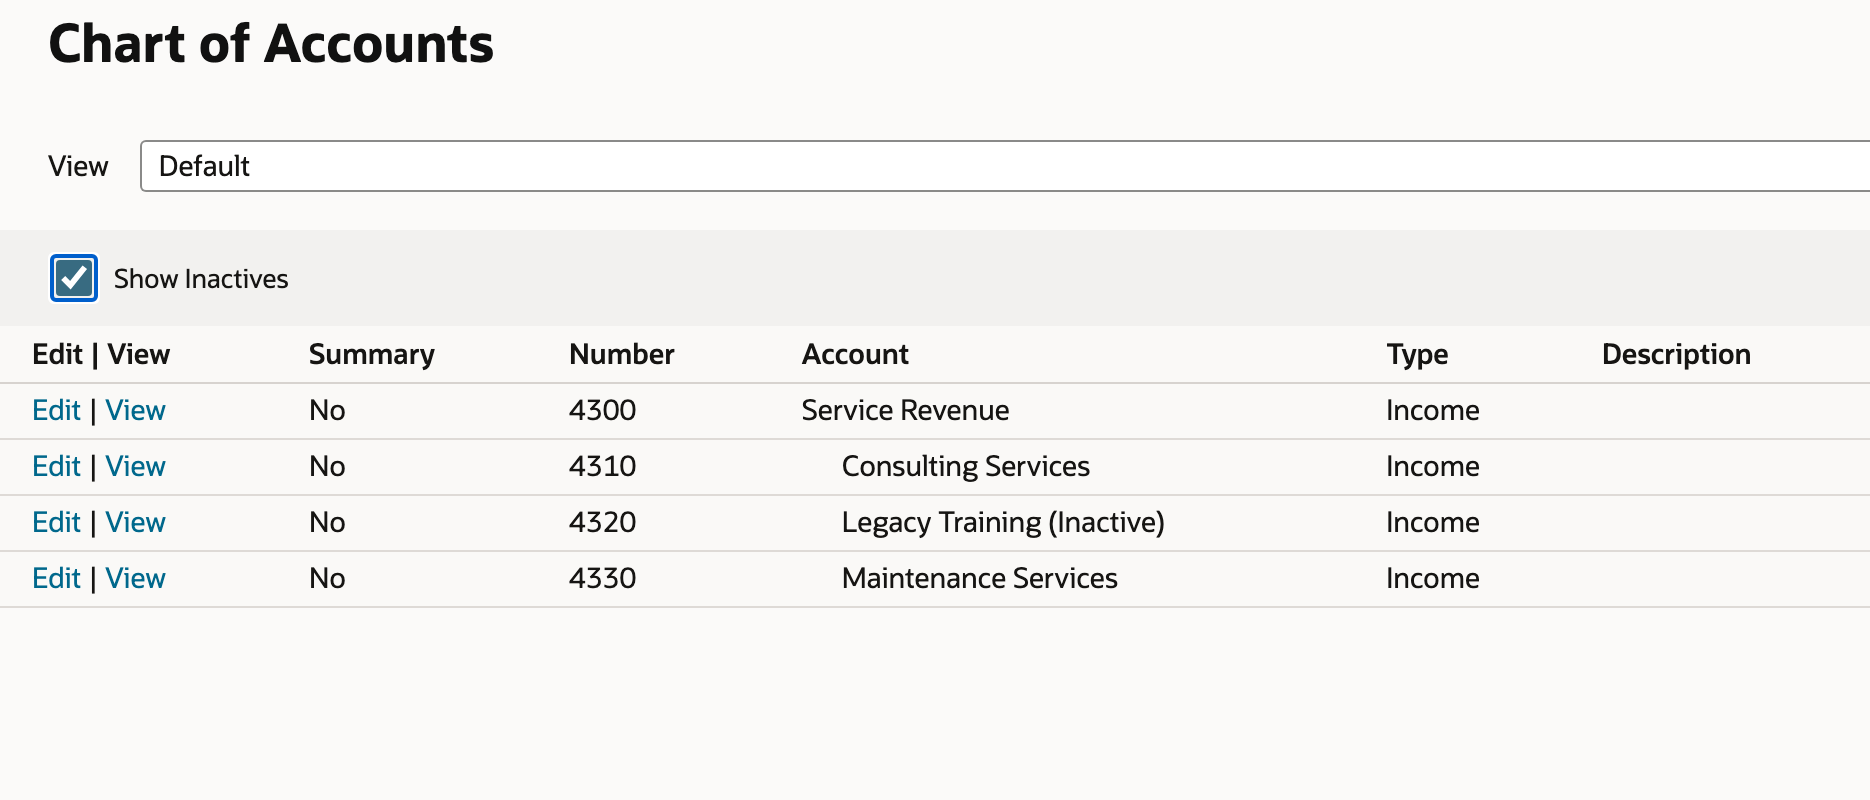Select account number 4330
The height and width of the screenshot is (800, 1870).
(602, 578)
